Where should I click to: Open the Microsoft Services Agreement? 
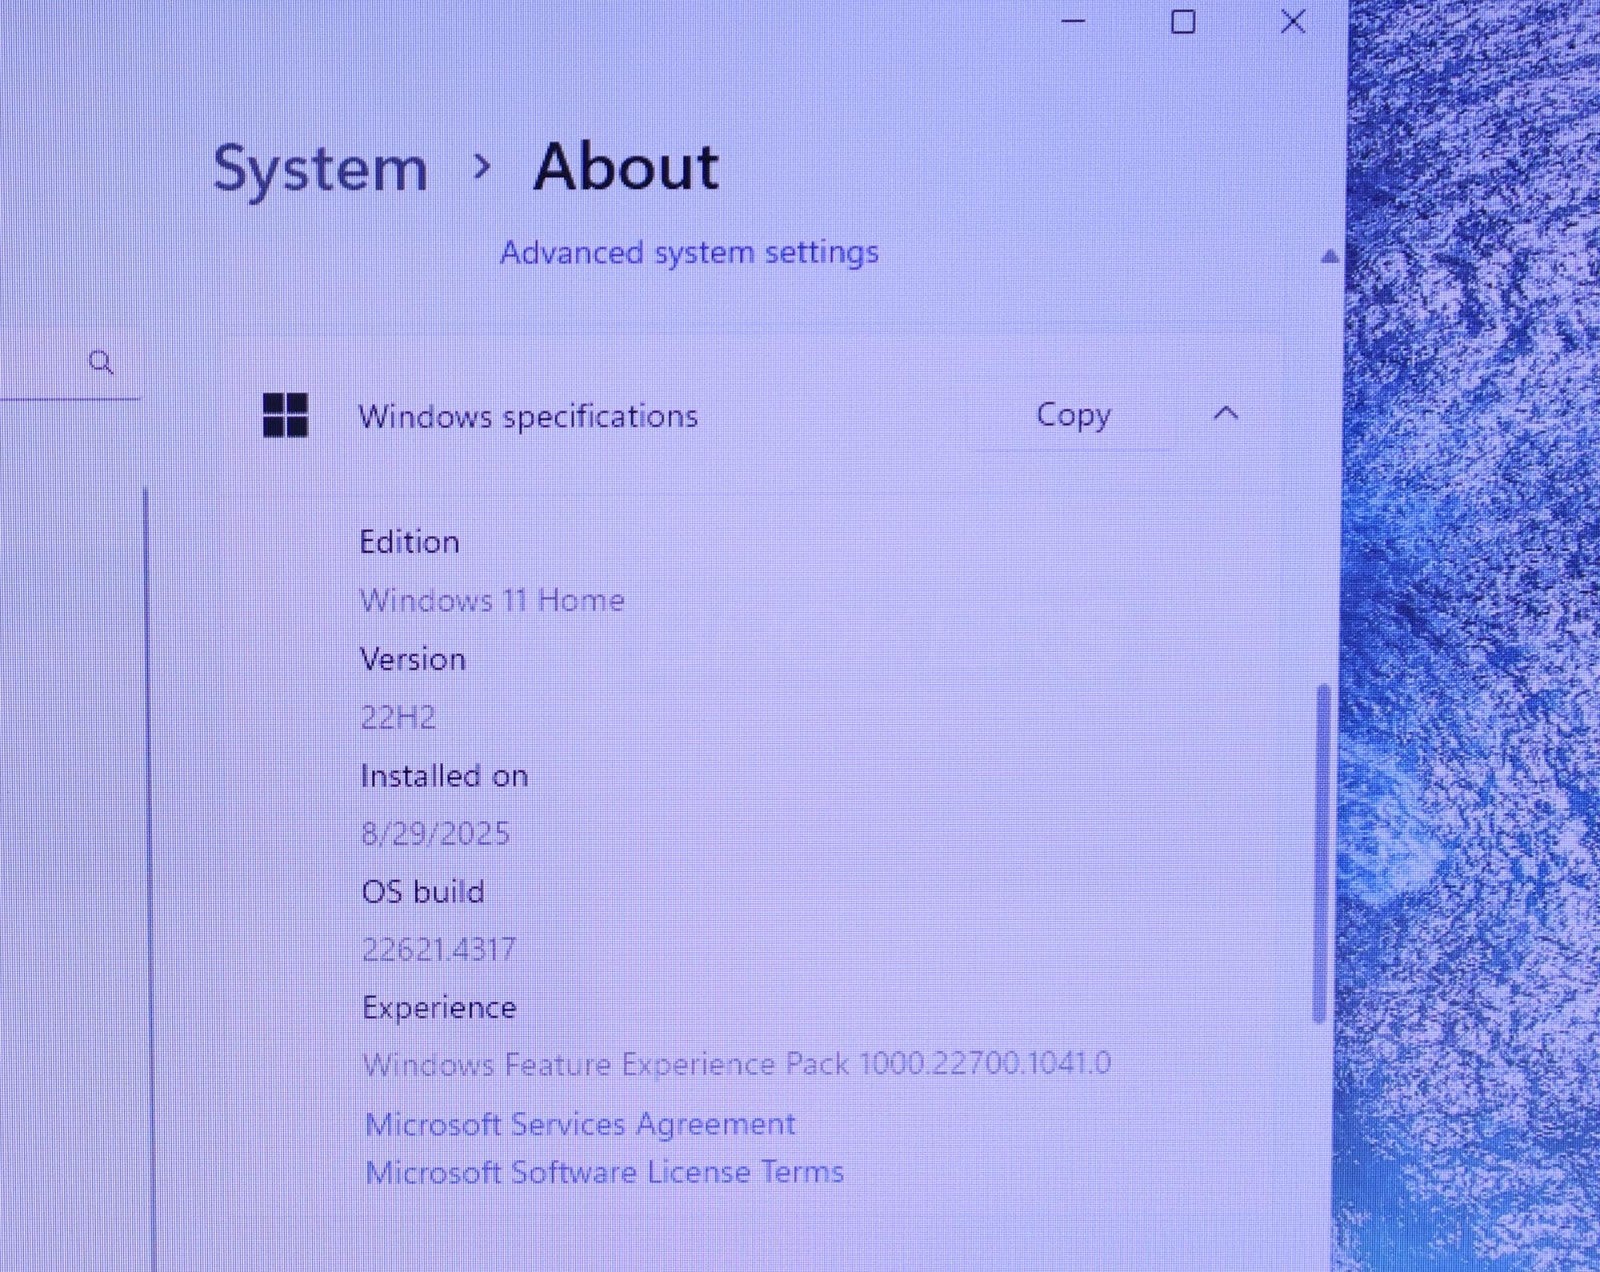[580, 1124]
